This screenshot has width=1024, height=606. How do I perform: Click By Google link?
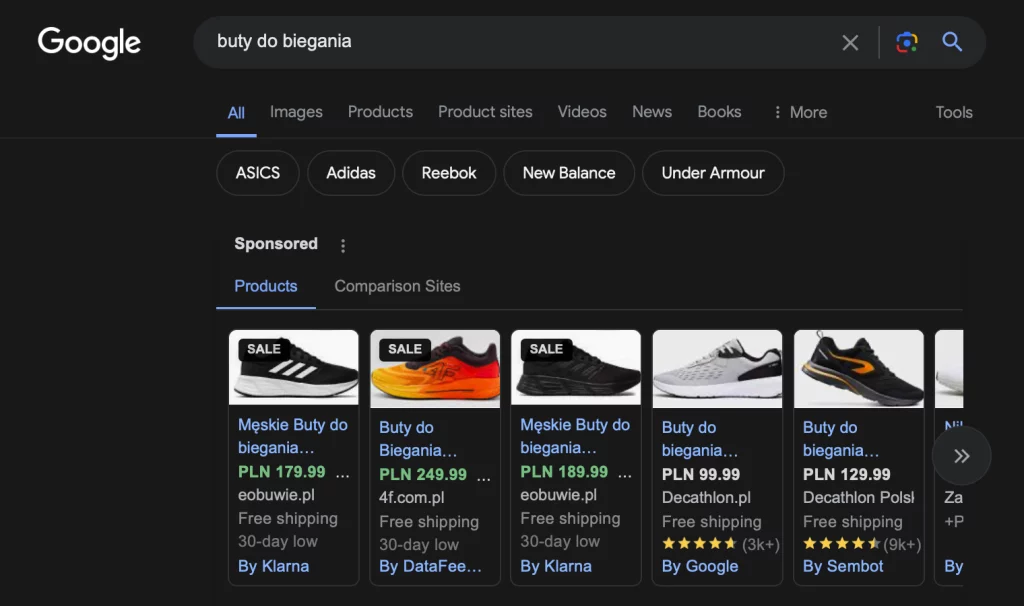[x=700, y=566]
